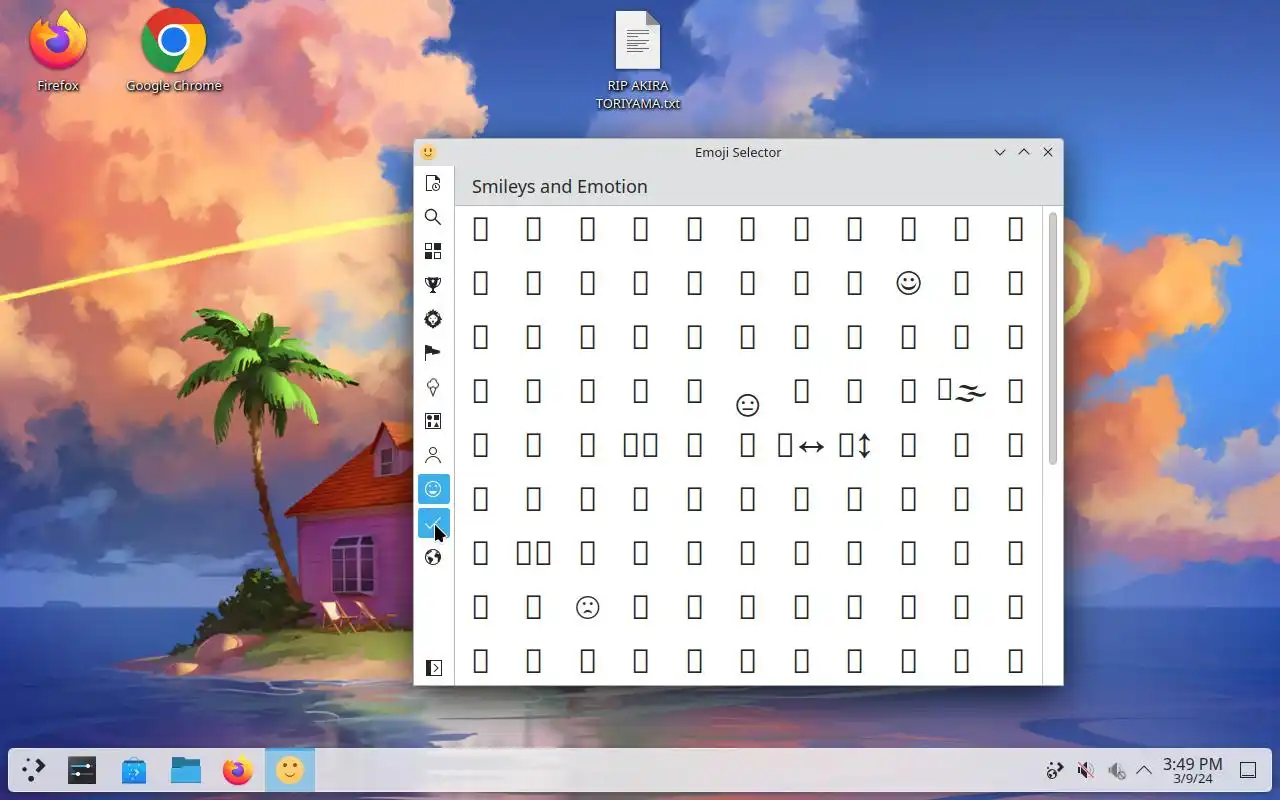
Task: Close the Emoji Selector window
Action: [1048, 152]
